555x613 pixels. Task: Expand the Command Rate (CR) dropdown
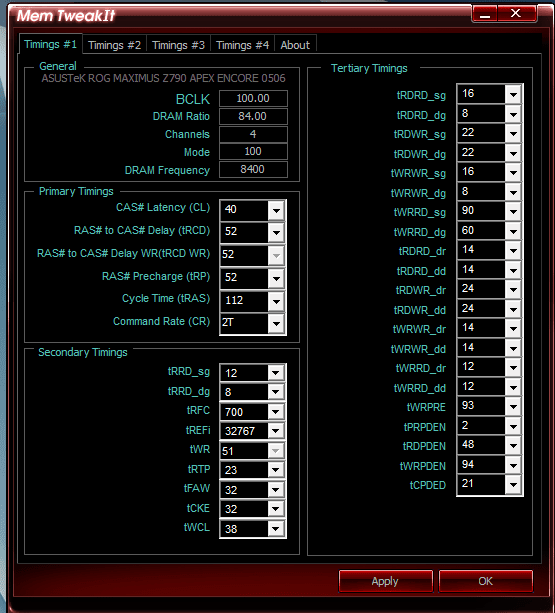tap(276, 324)
